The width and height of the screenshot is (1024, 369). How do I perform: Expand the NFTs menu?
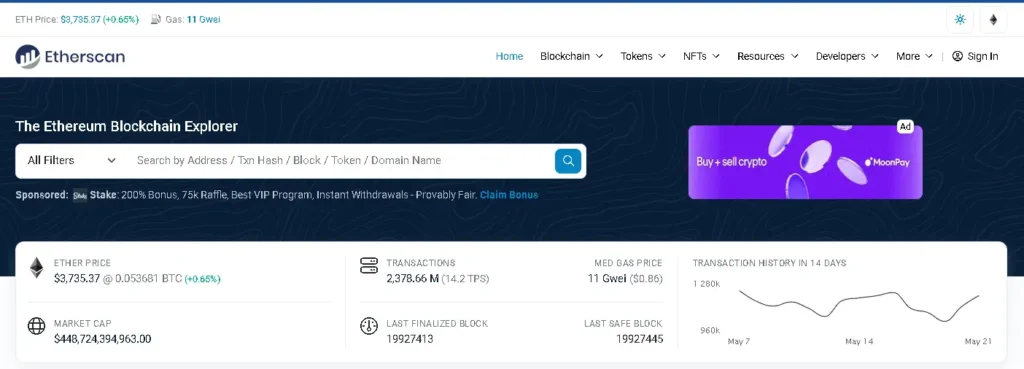click(x=701, y=56)
